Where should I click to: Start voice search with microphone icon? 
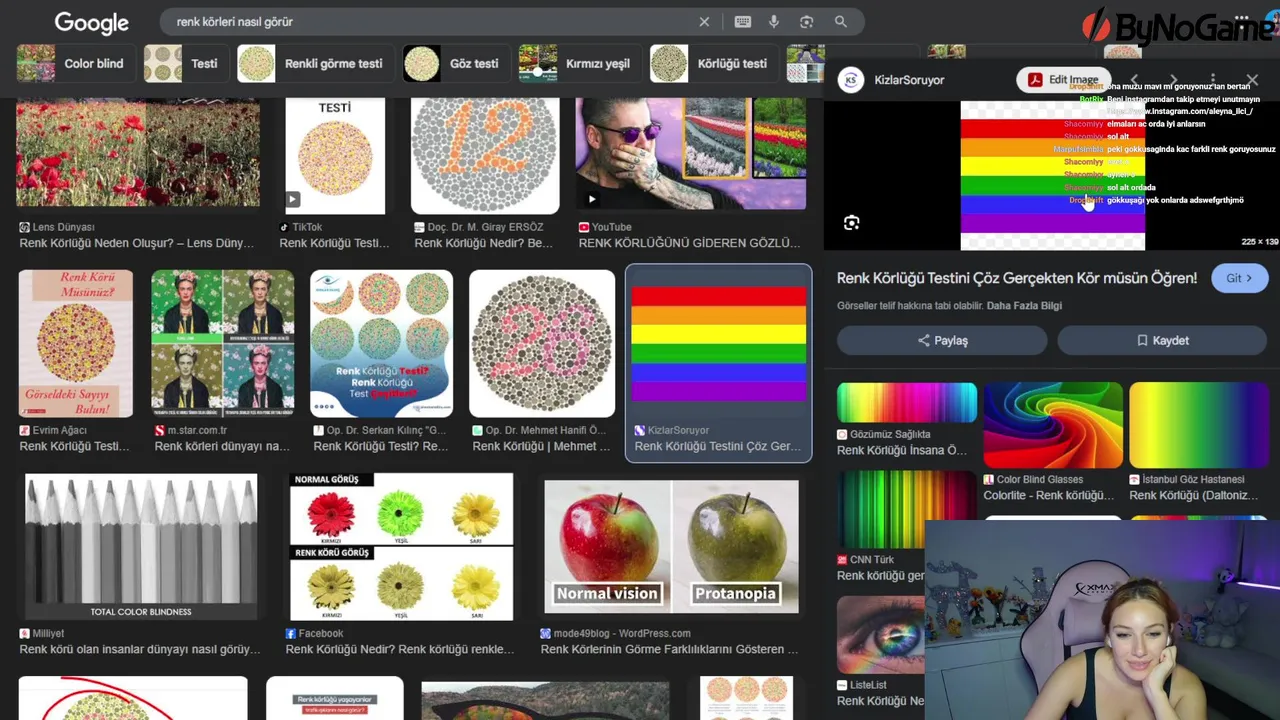click(774, 22)
